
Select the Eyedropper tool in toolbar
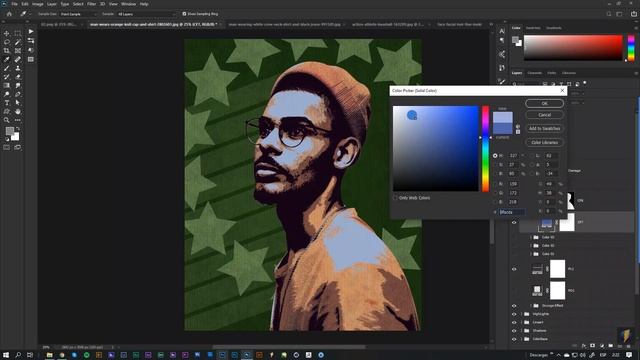point(7,60)
